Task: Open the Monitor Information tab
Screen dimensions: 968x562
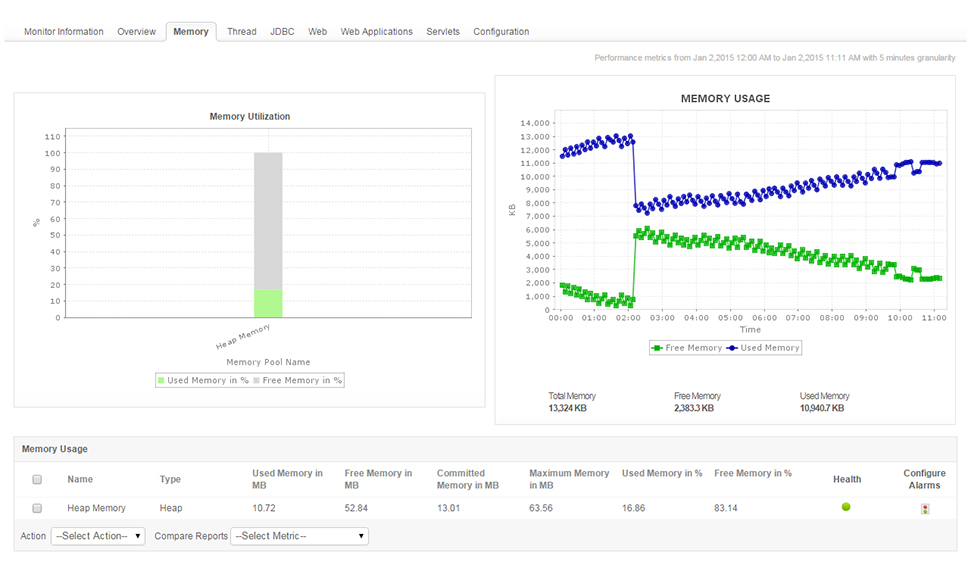Action: pos(64,31)
